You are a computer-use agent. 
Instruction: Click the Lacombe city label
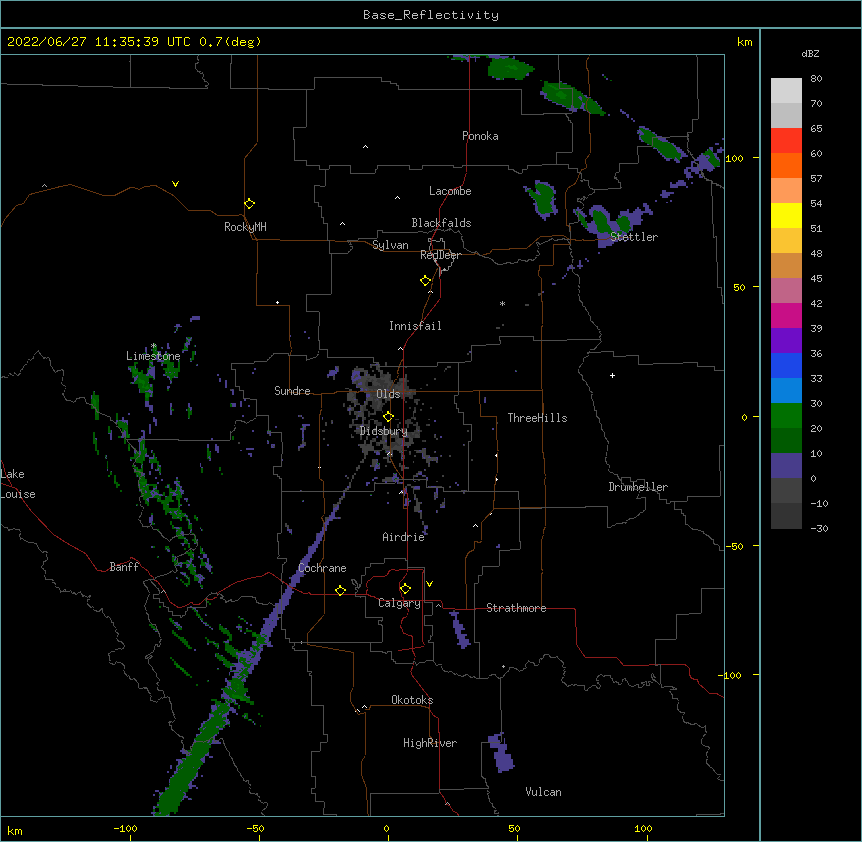coord(450,191)
